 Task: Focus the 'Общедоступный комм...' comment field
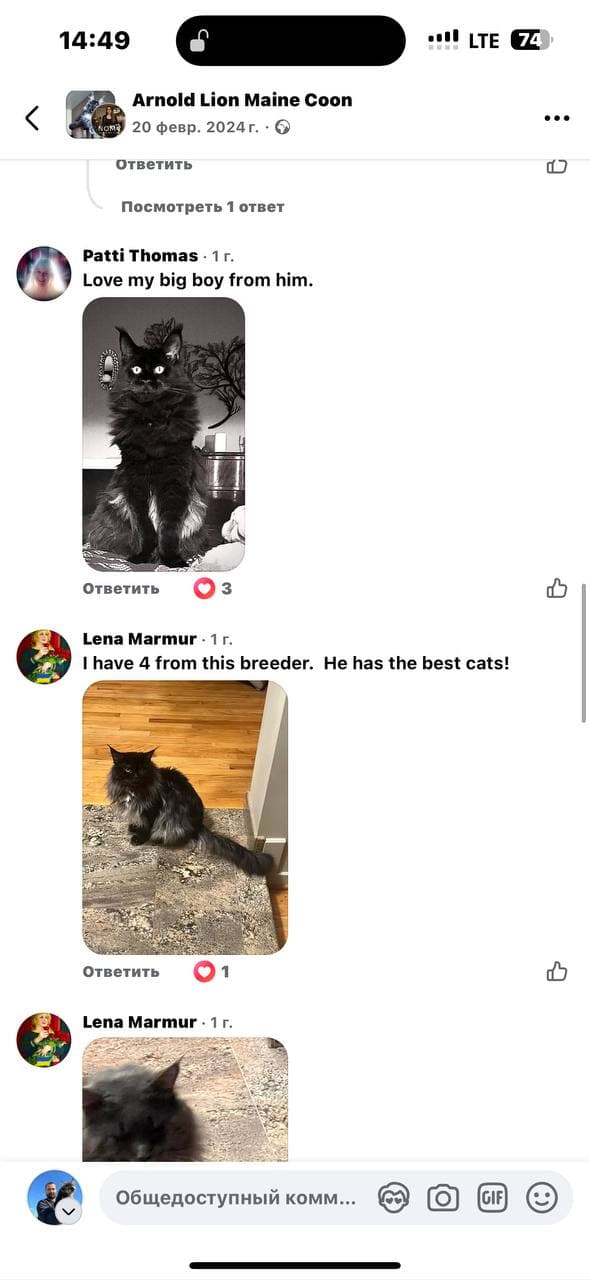coord(236,1197)
